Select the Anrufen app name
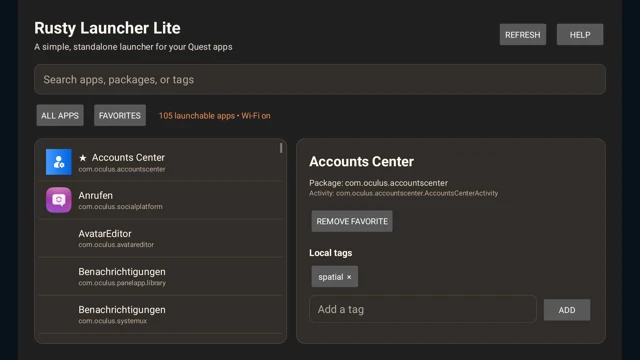Viewport: 640px width, 360px height. 96,196
